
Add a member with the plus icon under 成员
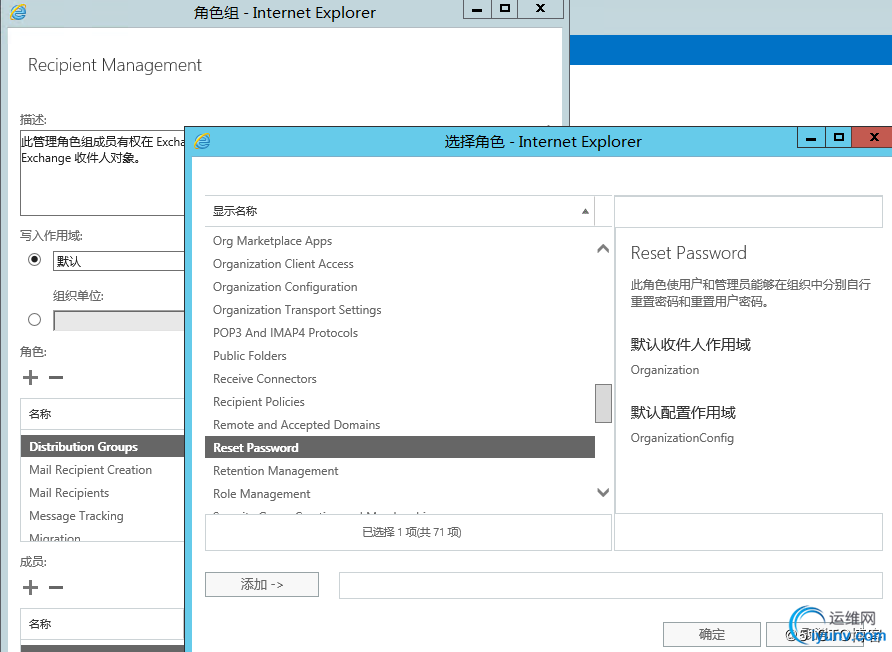point(31,587)
